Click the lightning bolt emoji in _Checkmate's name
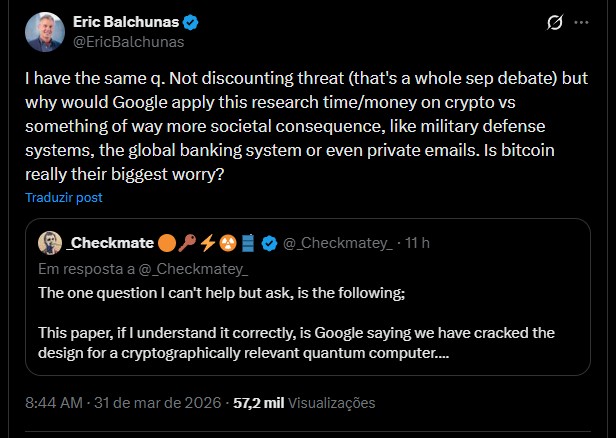Viewport: 616px width, 438px height. click(x=208, y=243)
